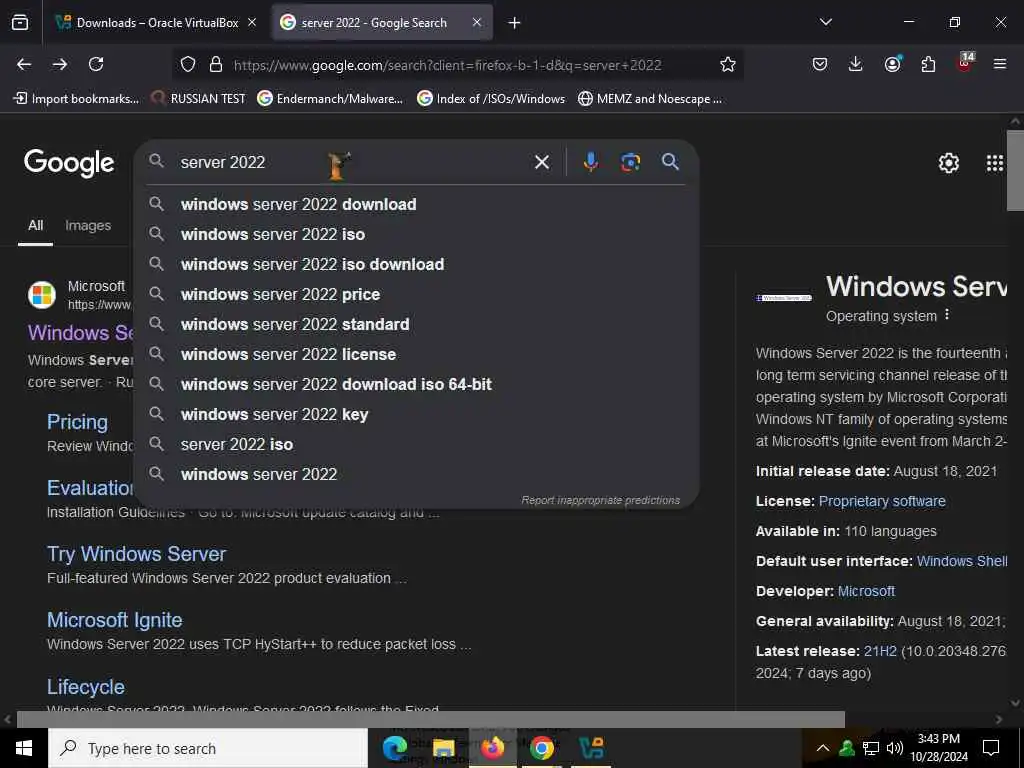Open Firefox downloads panel
The width and height of the screenshot is (1024, 768).
point(856,64)
